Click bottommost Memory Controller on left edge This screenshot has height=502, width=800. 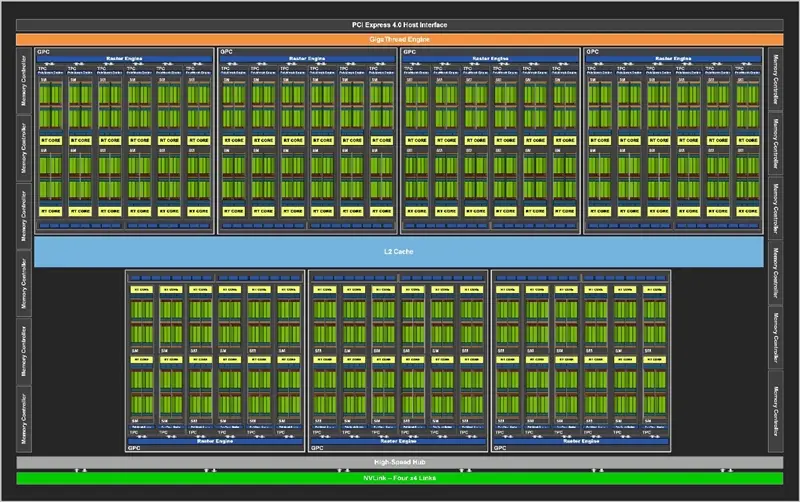pyautogui.click(x=23, y=419)
